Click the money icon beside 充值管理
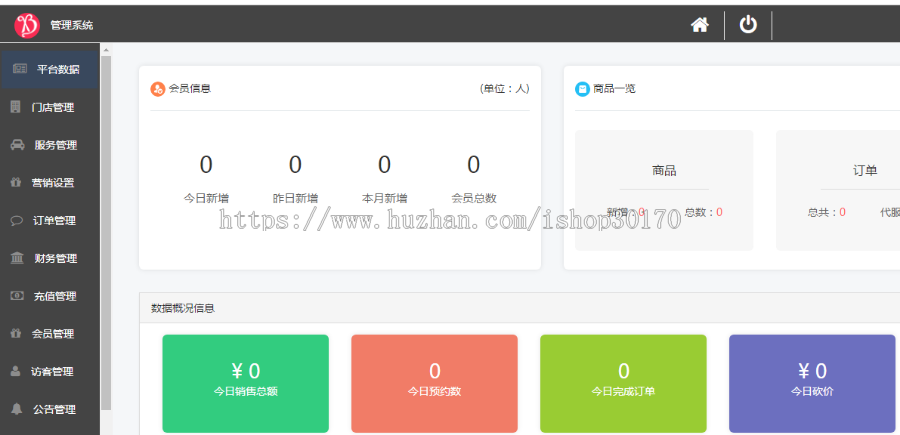900x435 pixels. pos(17,296)
